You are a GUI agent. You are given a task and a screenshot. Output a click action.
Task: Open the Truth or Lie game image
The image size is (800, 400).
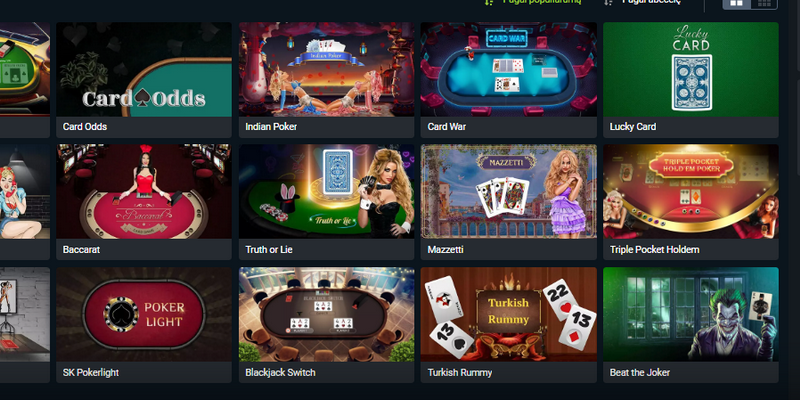click(x=327, y=191)
